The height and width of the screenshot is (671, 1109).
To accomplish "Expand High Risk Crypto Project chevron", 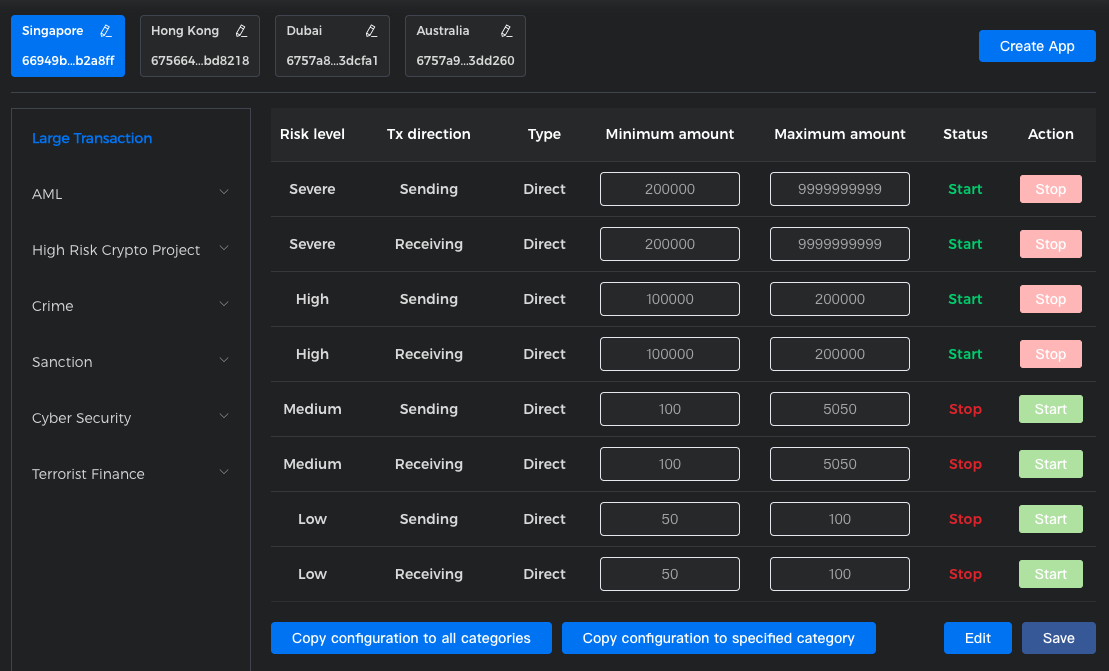I will pyautogui.click(x=223, y=248).
